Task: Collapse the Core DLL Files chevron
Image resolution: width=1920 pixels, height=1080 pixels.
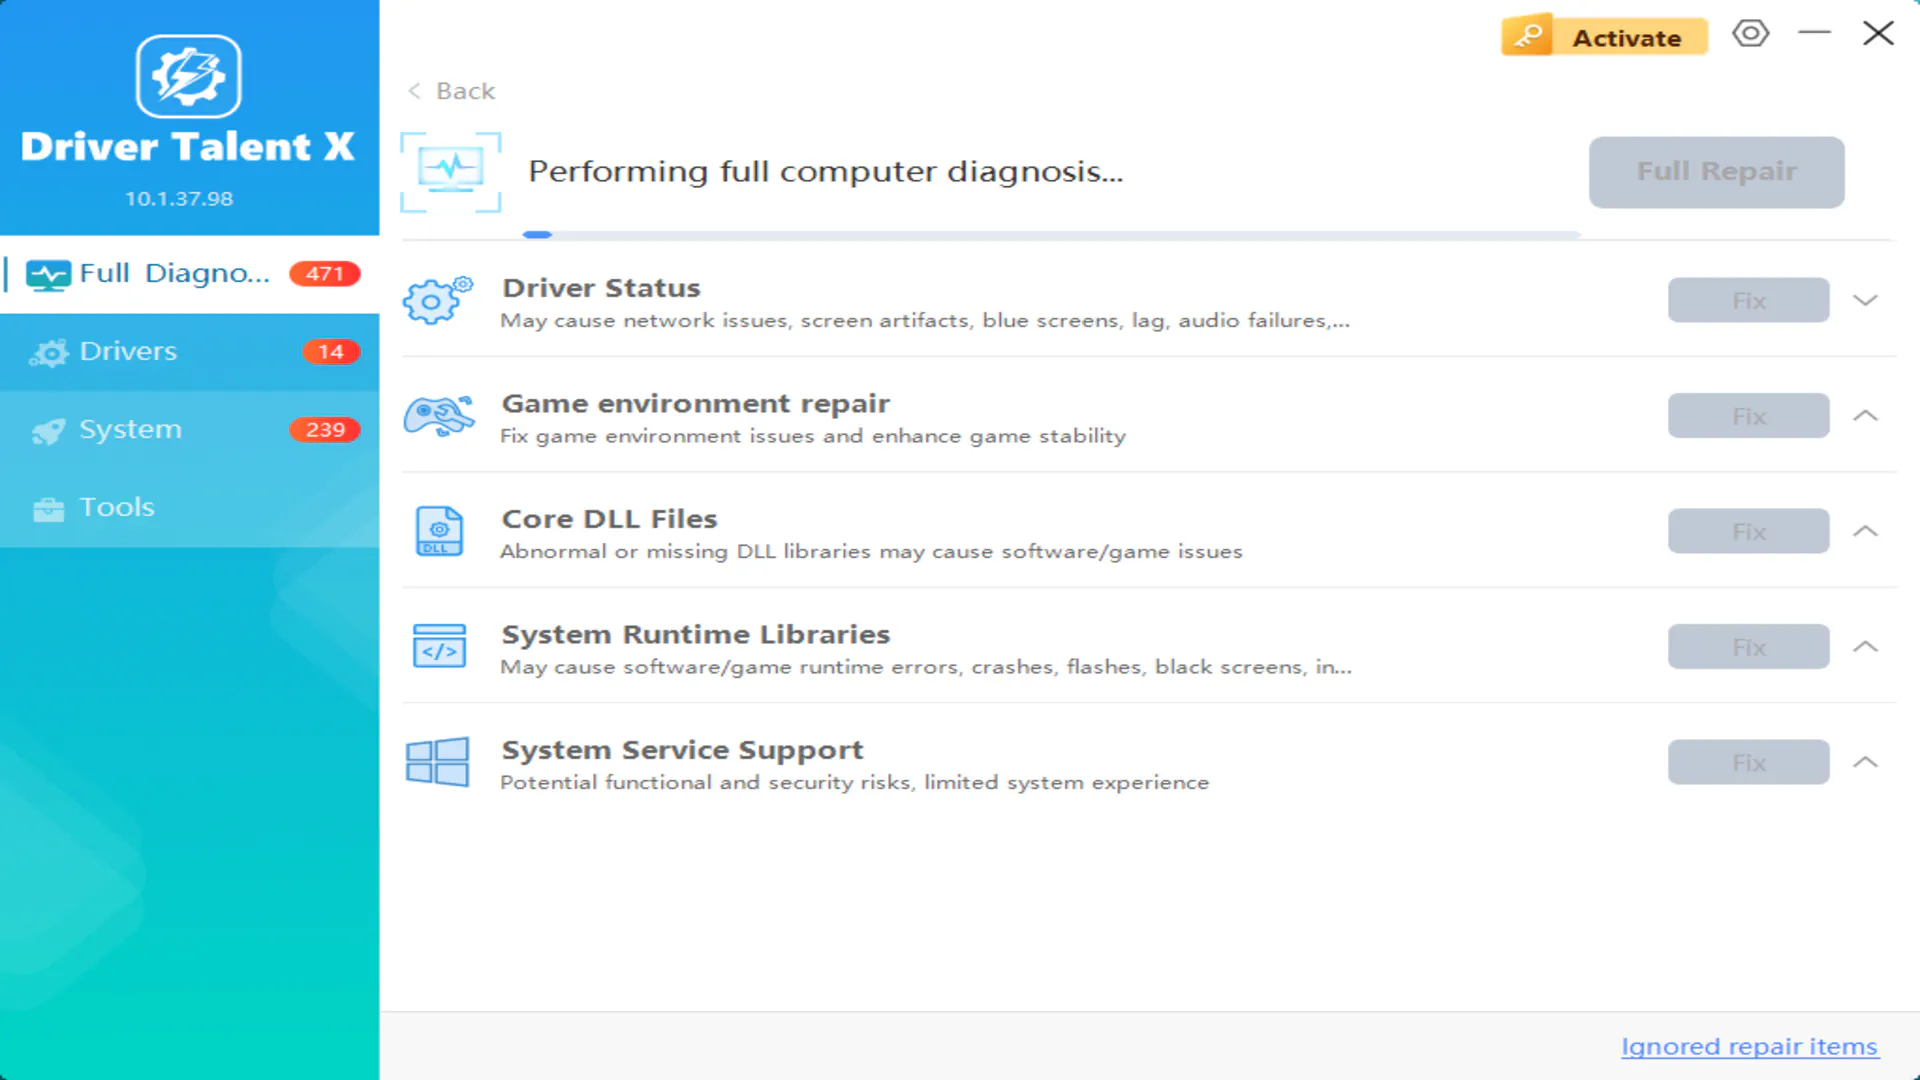Action: point(1865,531)
